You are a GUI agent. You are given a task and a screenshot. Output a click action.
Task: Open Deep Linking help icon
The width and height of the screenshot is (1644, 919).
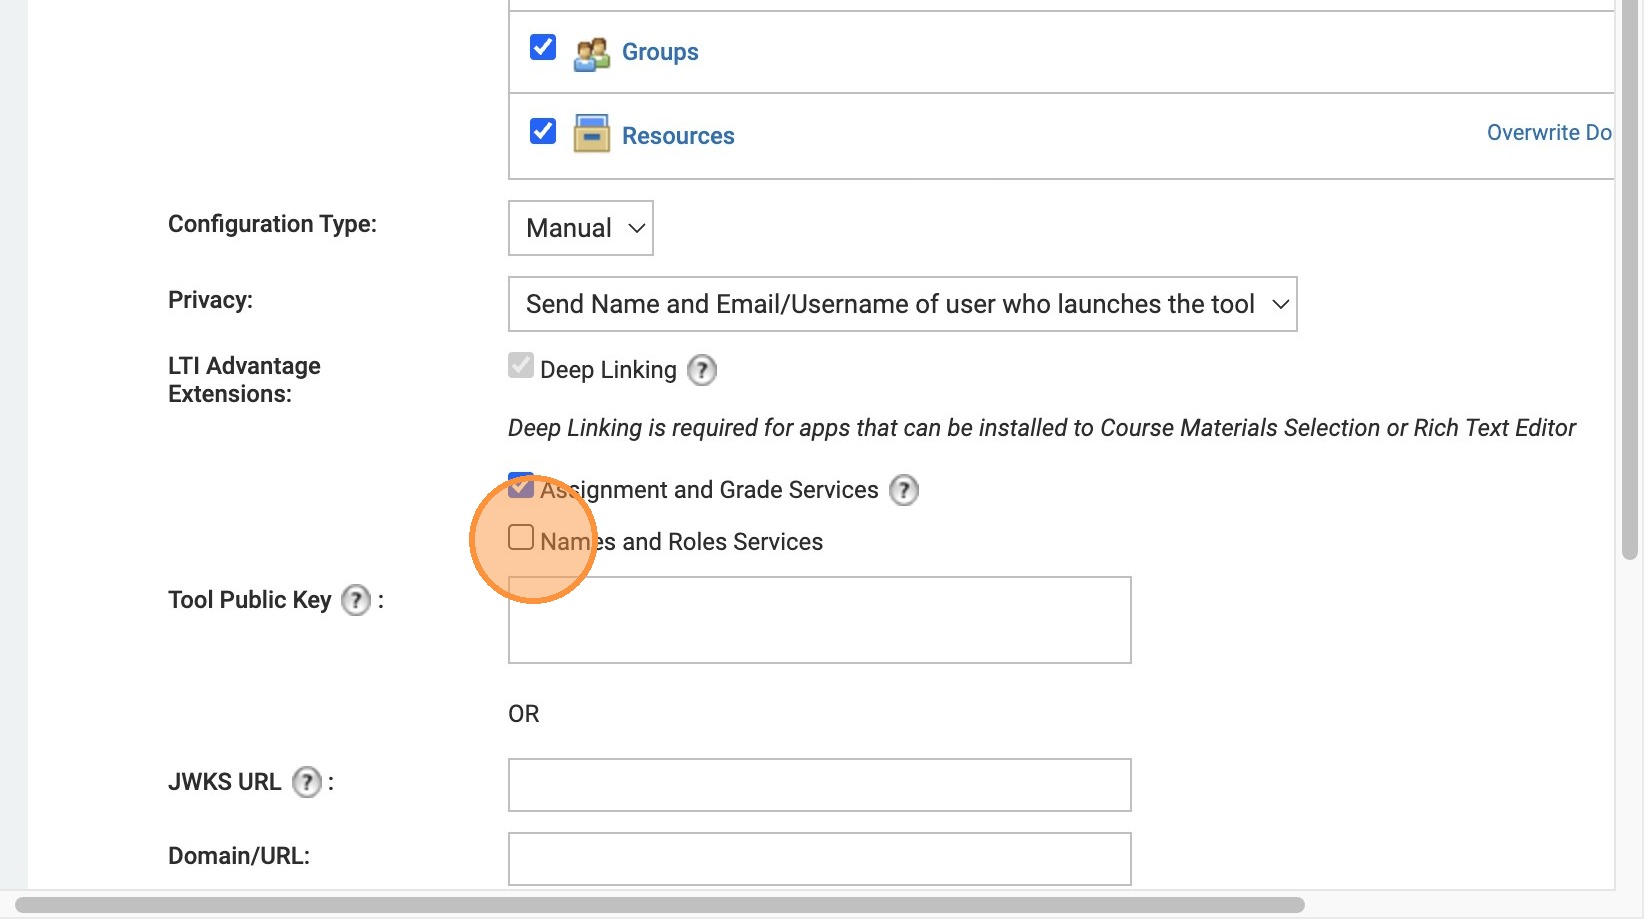pos(702,371)
